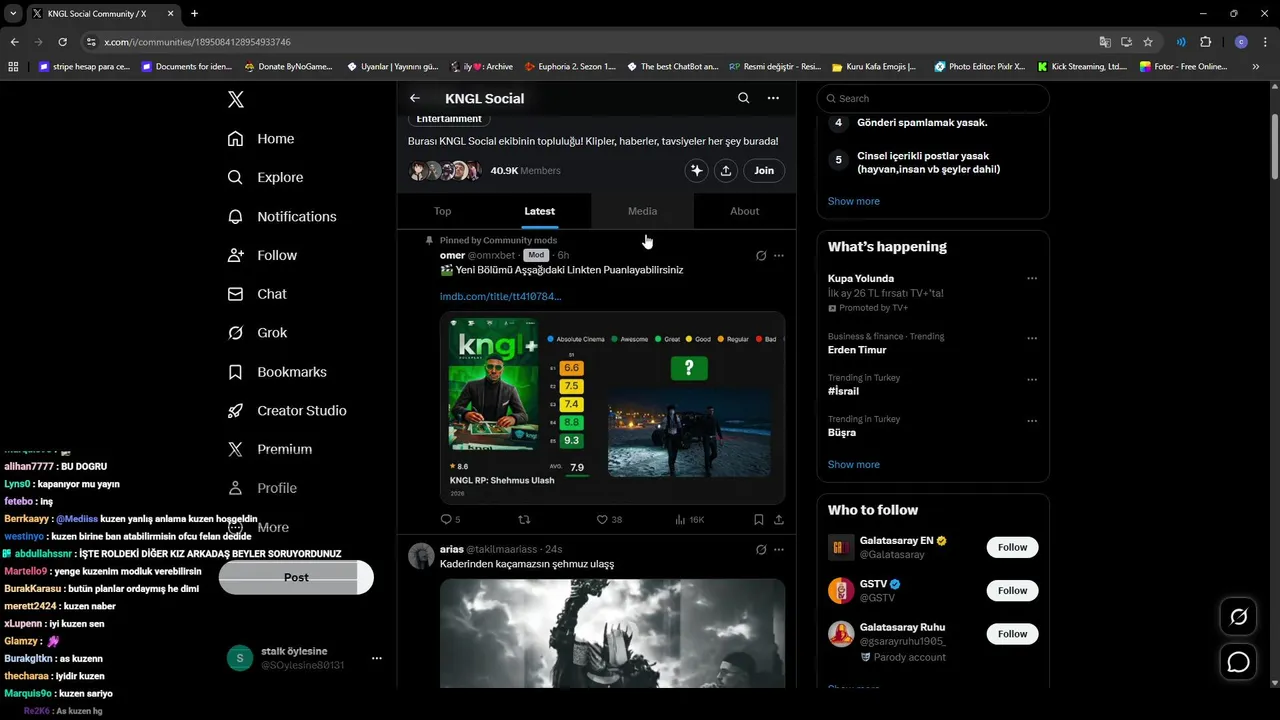Open the community more options menu
Image resolution: width=1280 pixels, height=720 pixels.
click(x=773, y=98)
